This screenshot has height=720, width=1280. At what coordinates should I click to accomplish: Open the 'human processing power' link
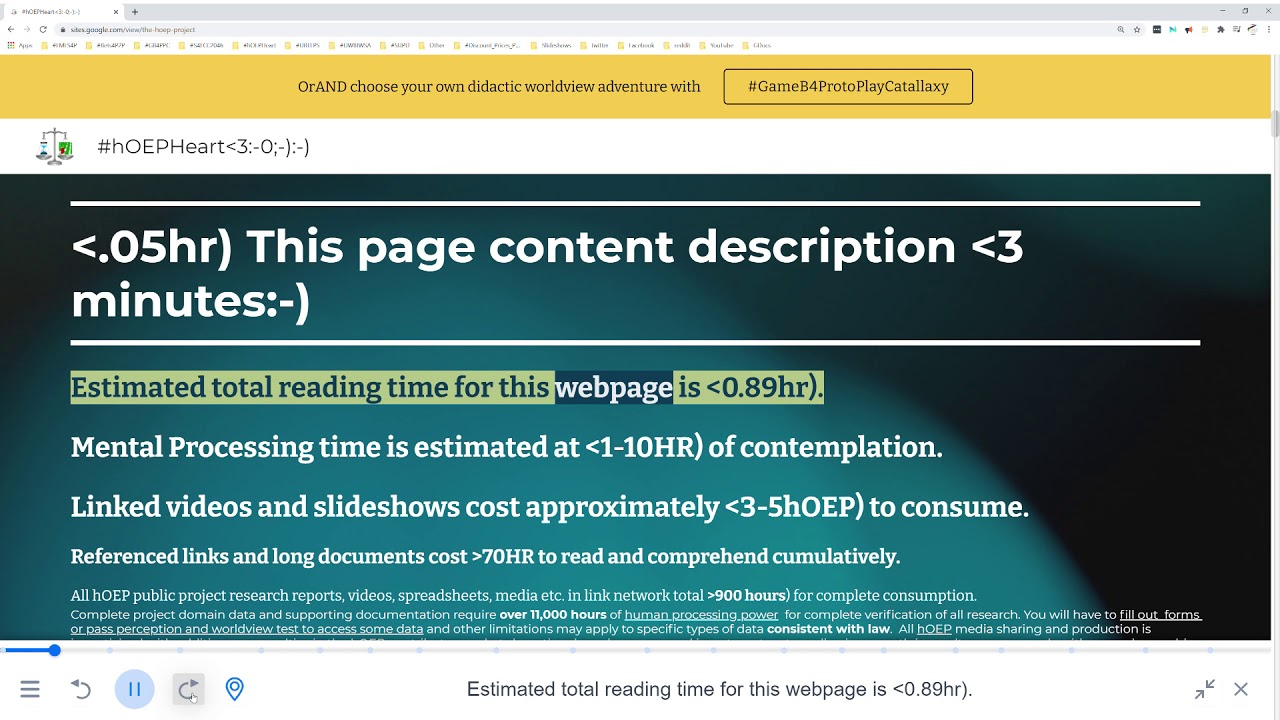tap(701, 614)
